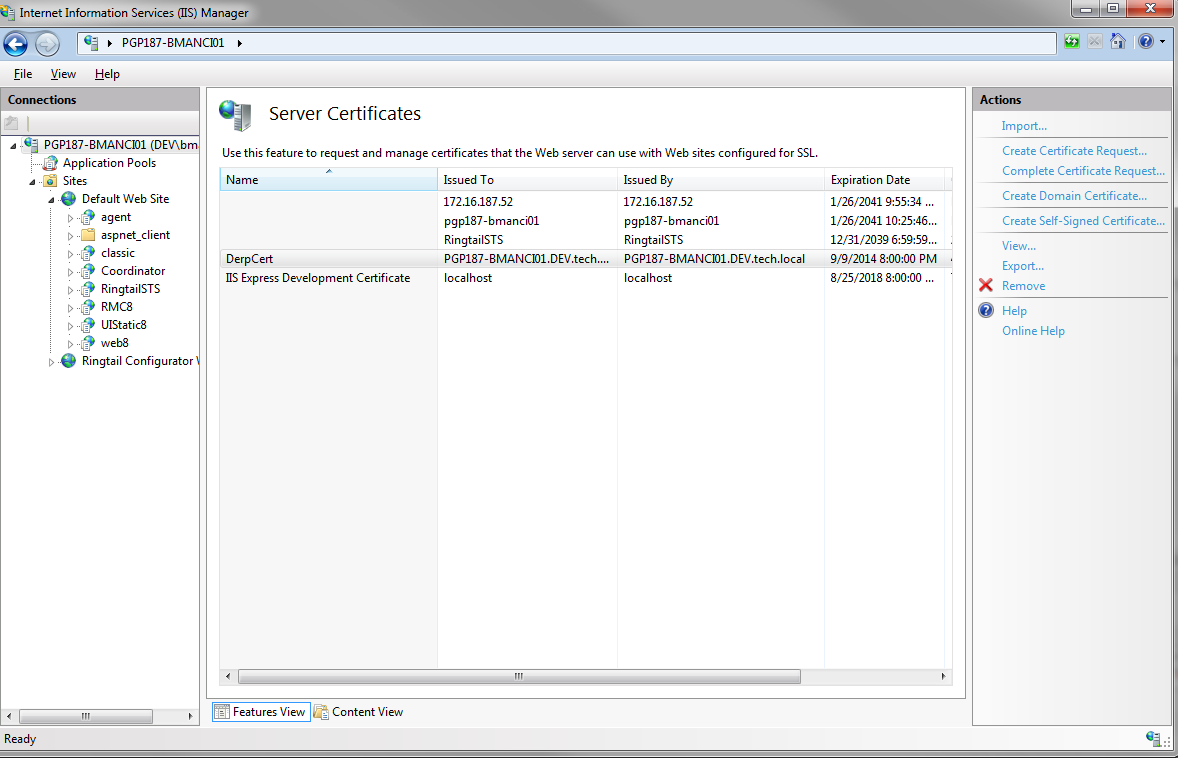Click the Application Pools icon in the tree
This screenshot has height=758, width=1178.
[x=50, y=163]
